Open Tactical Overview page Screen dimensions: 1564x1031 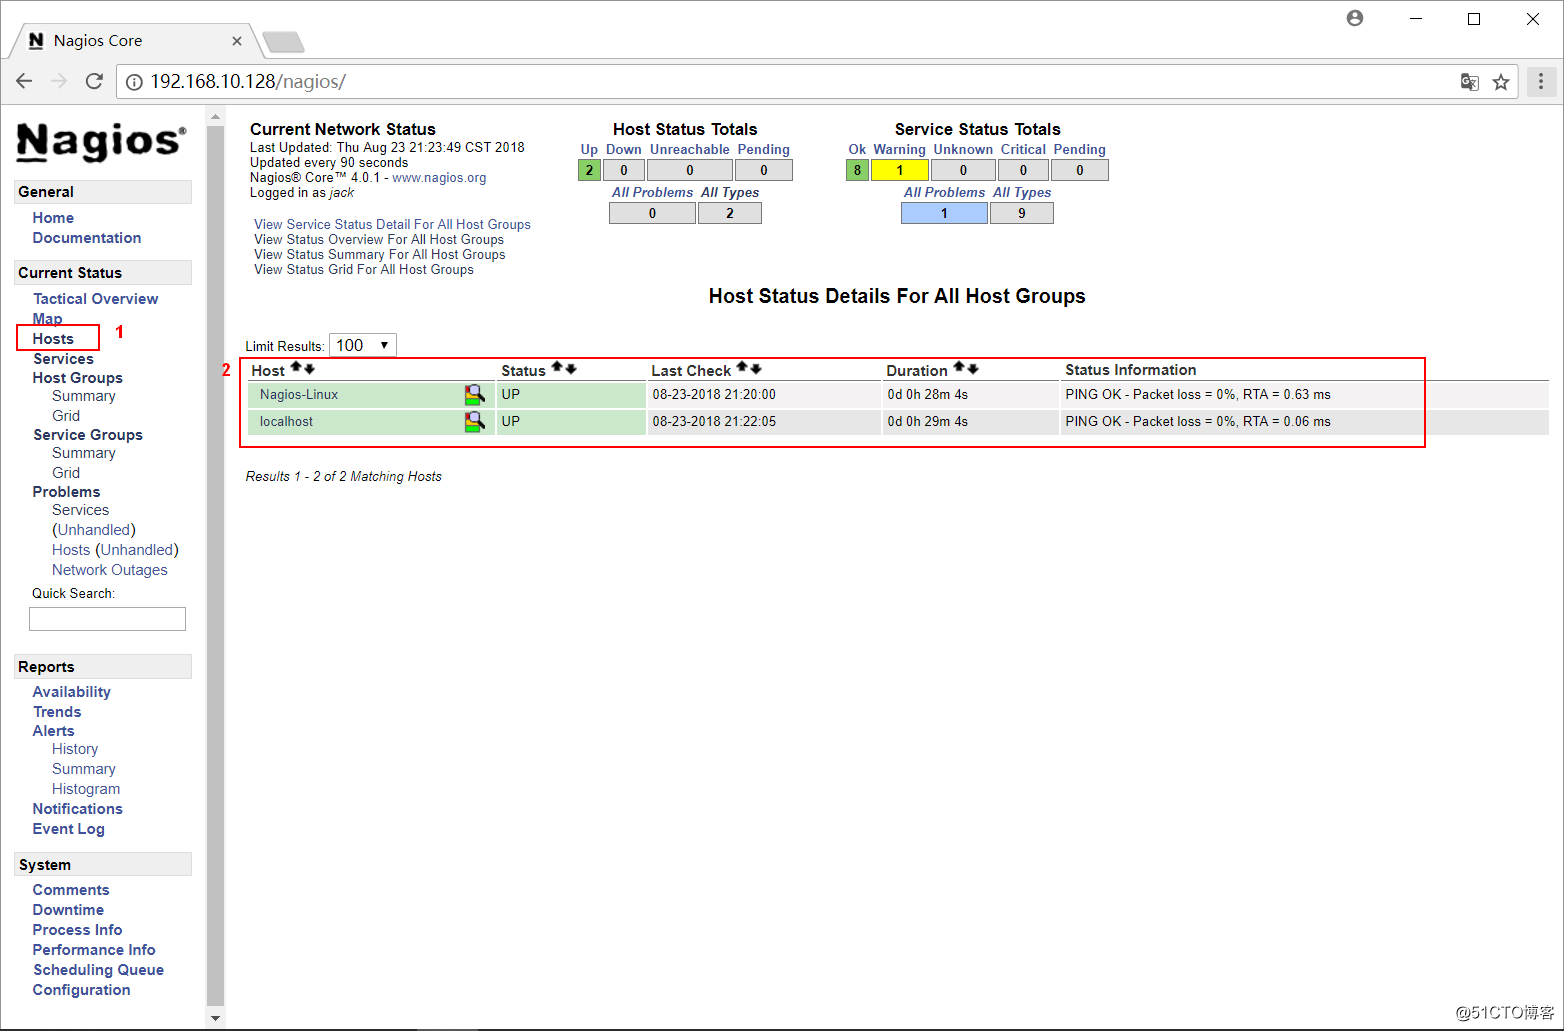pos(95,299)
